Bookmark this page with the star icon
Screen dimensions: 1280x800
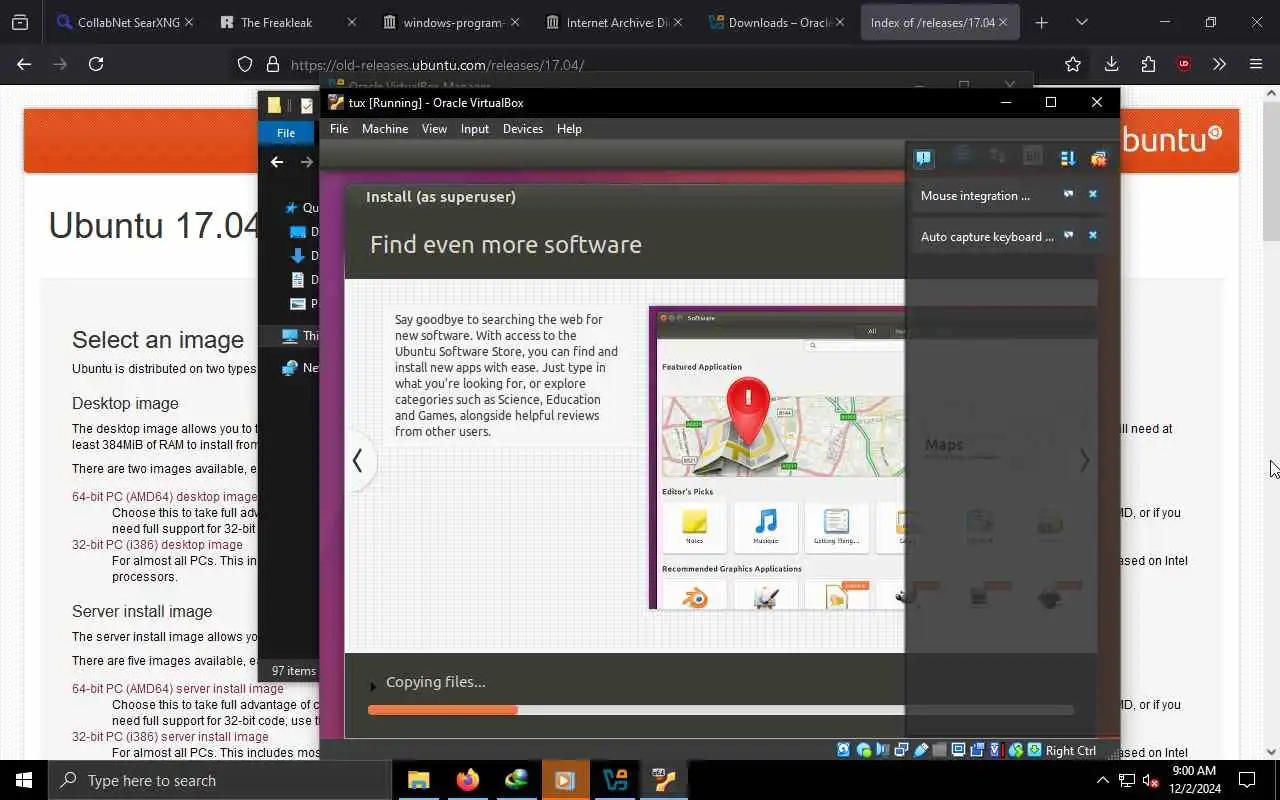[x=1073, y=64]
